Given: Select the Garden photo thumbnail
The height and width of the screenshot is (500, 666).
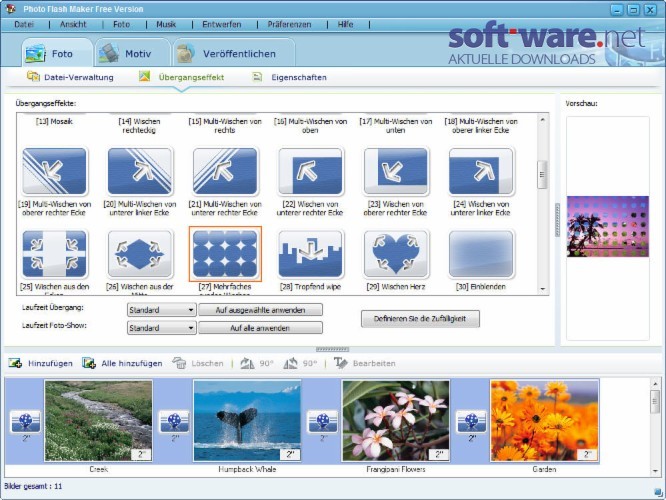Looking at the screenshot, I should click(545, 421).
